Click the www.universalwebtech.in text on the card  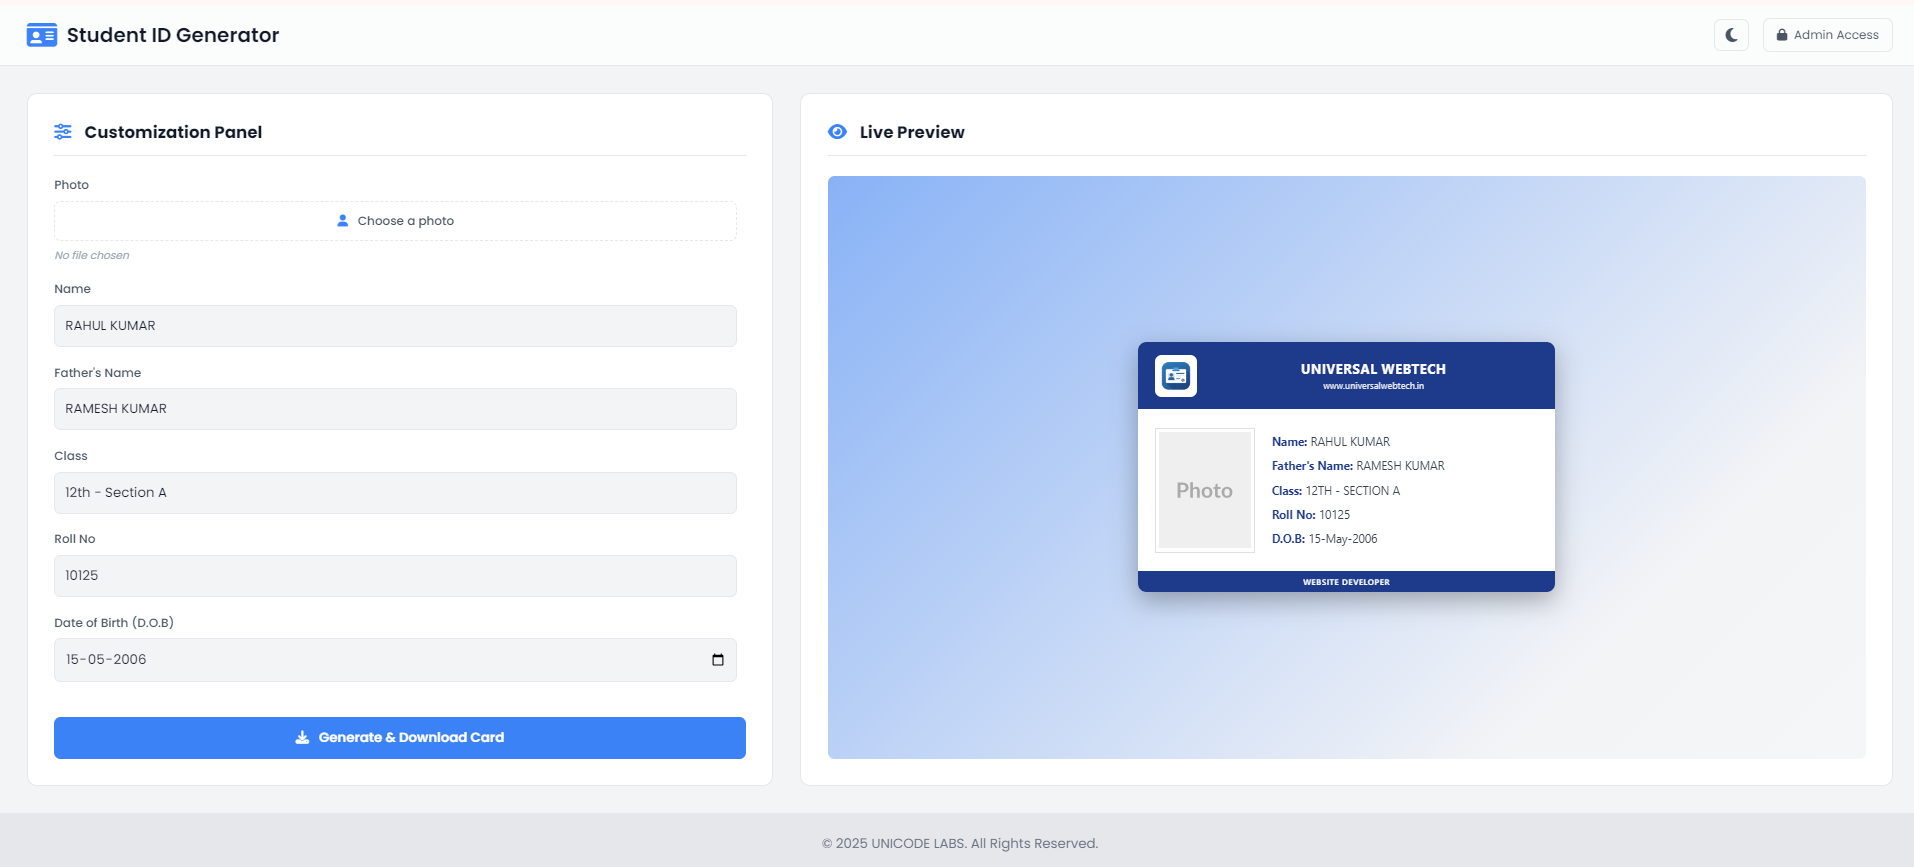pyautogui.click(x=1373, y=386)
